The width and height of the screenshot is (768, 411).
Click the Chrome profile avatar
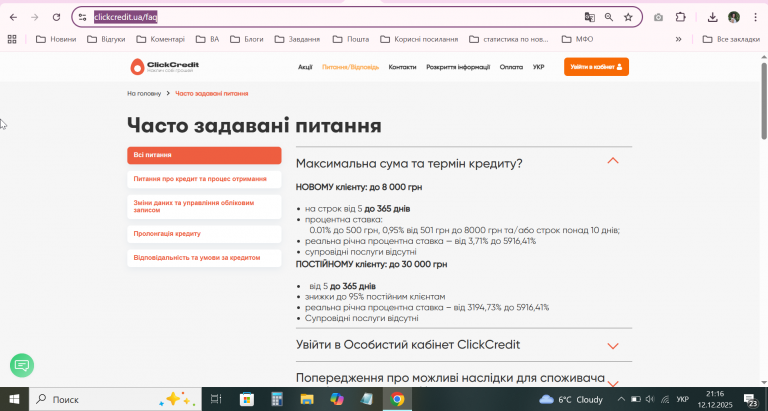[x=734, y=17]
